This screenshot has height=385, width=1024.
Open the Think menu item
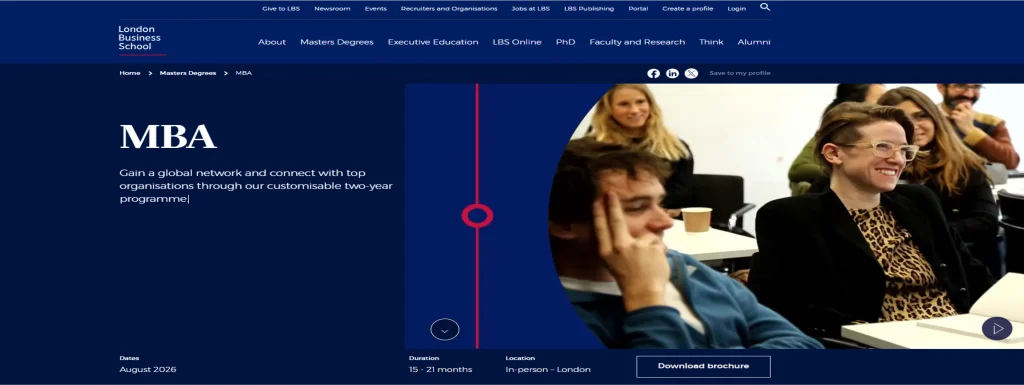point(711,42)
